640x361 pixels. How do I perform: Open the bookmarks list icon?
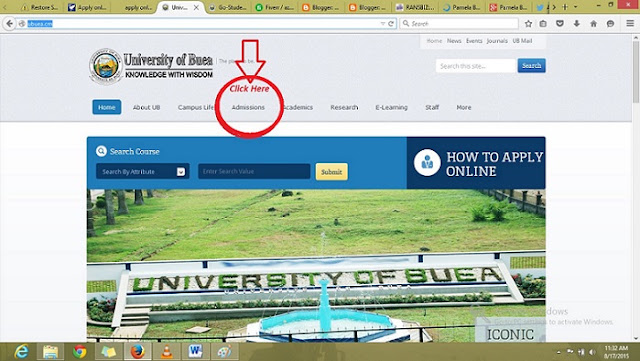click(543, 24)
